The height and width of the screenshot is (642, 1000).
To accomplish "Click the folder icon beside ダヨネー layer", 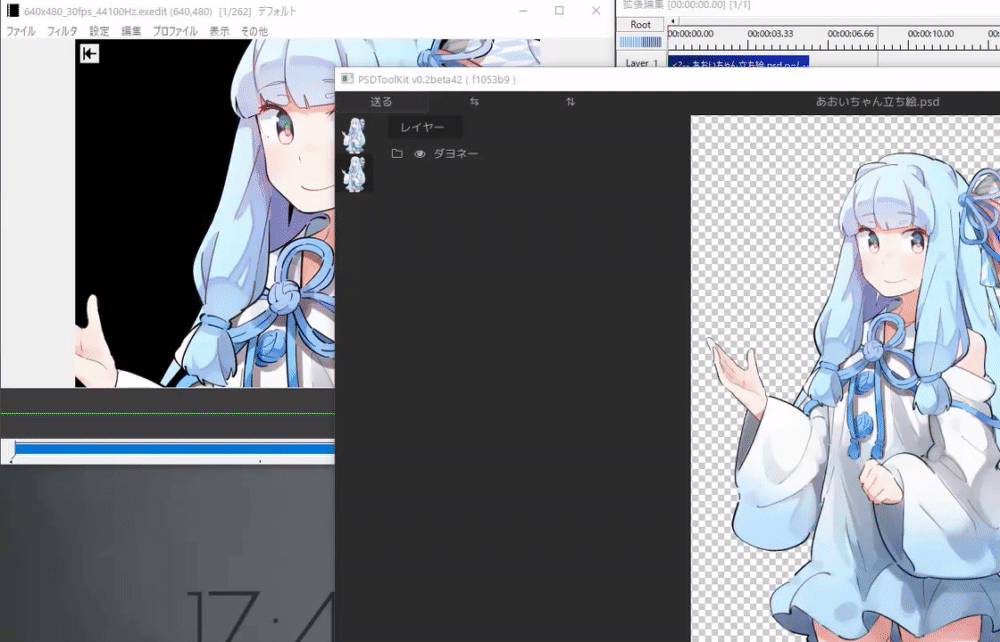I will click(397, 154).
